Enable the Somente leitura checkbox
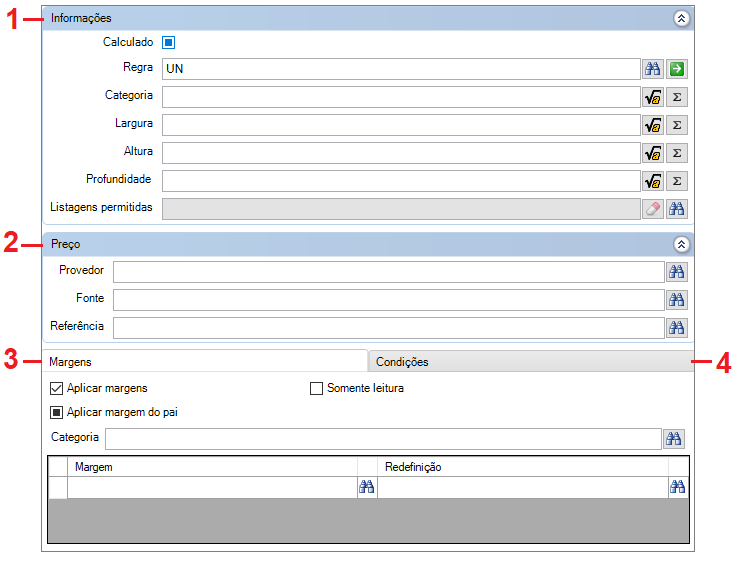The image size is (738, 562). [316, 388]
